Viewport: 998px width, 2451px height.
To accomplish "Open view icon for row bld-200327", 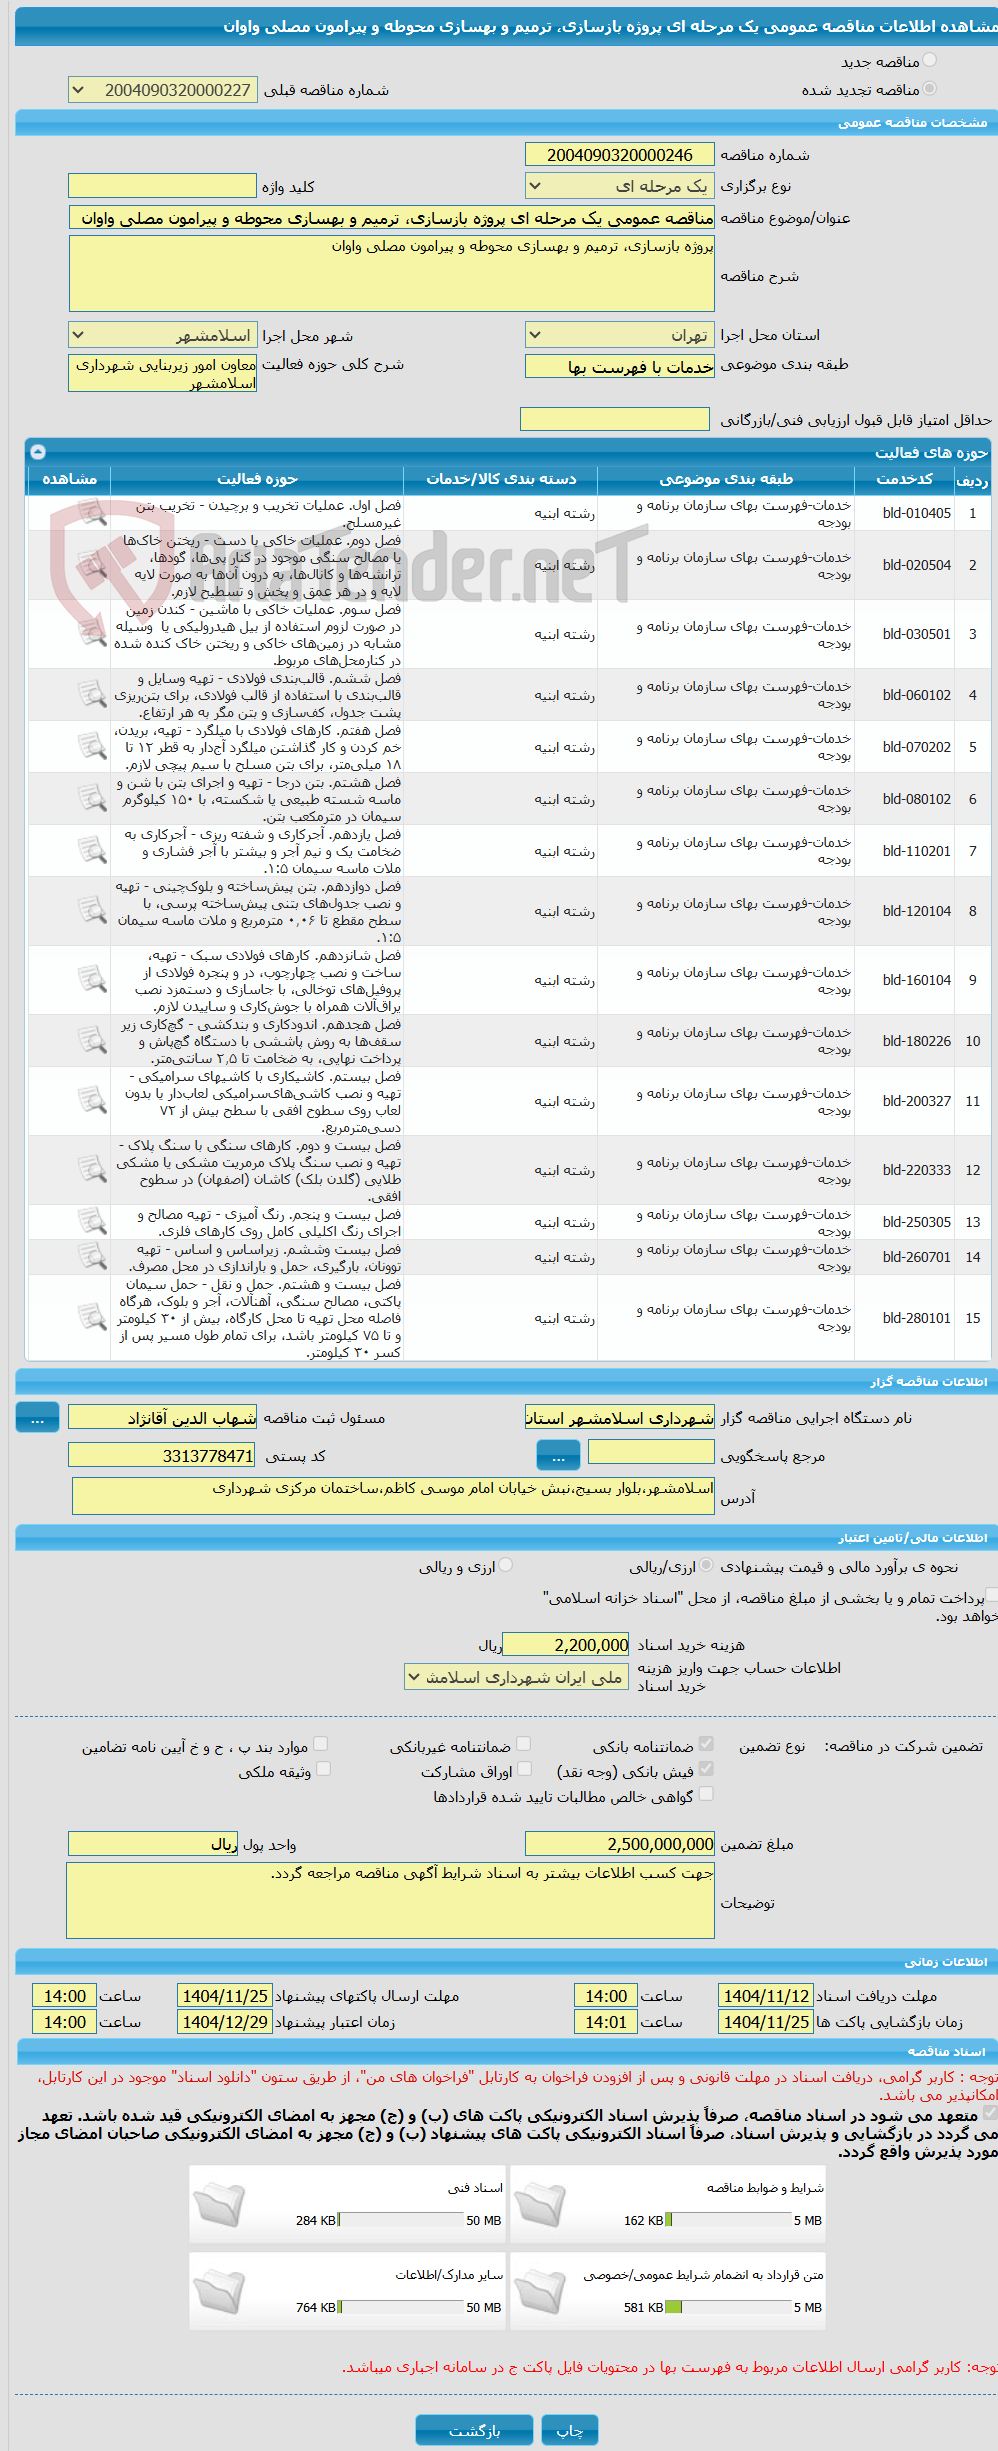I will [92, 1100].
